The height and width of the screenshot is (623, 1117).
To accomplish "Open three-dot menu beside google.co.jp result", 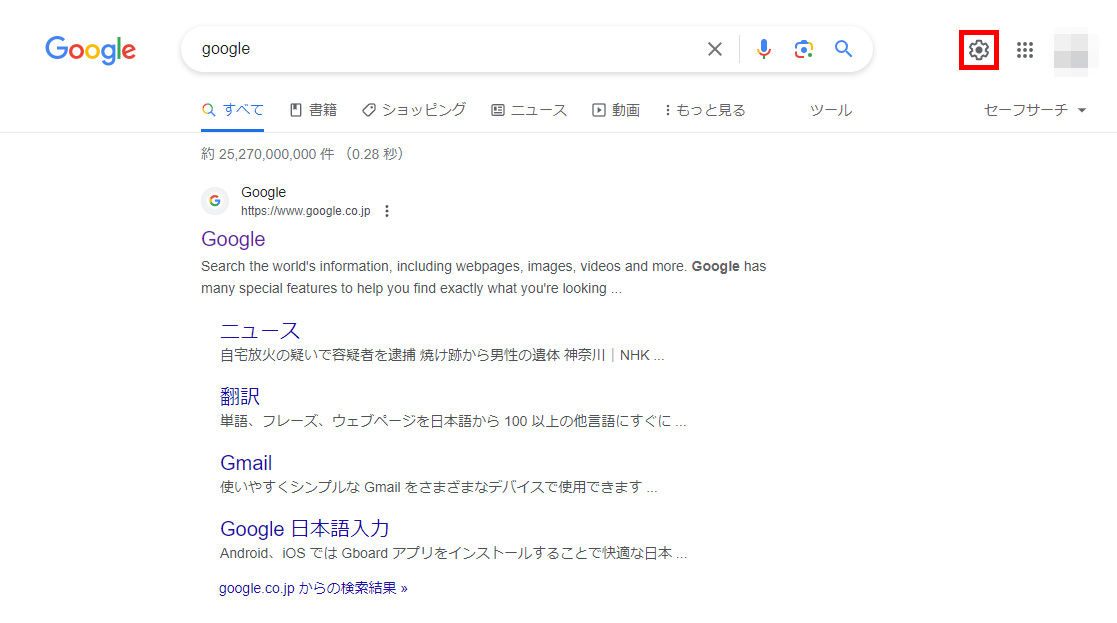I will click(x=387, y=211).
